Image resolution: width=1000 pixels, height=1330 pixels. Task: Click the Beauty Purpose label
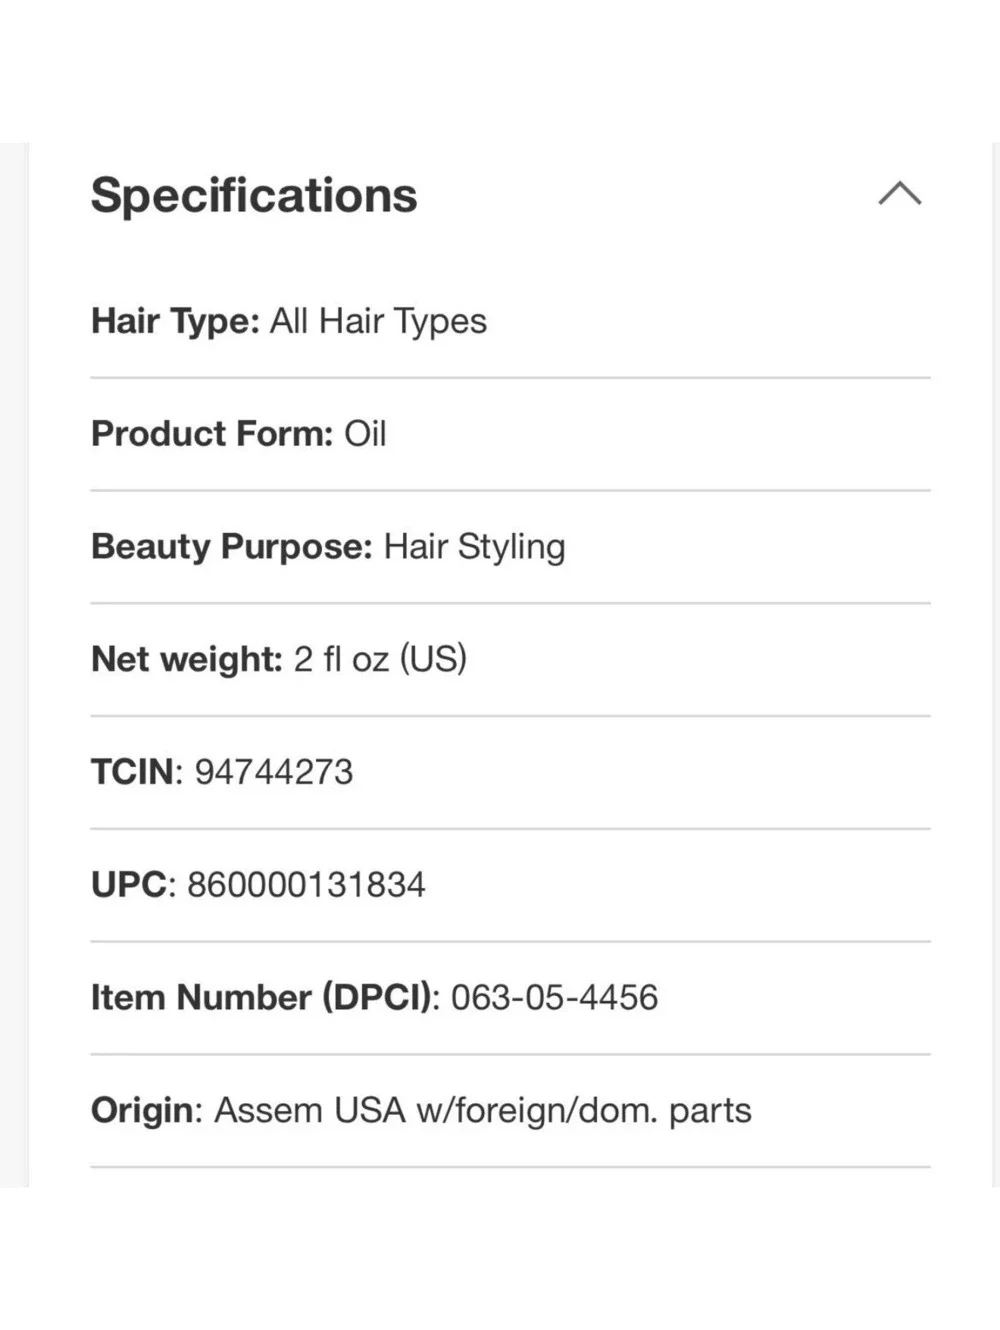click(x=232, y=547)
